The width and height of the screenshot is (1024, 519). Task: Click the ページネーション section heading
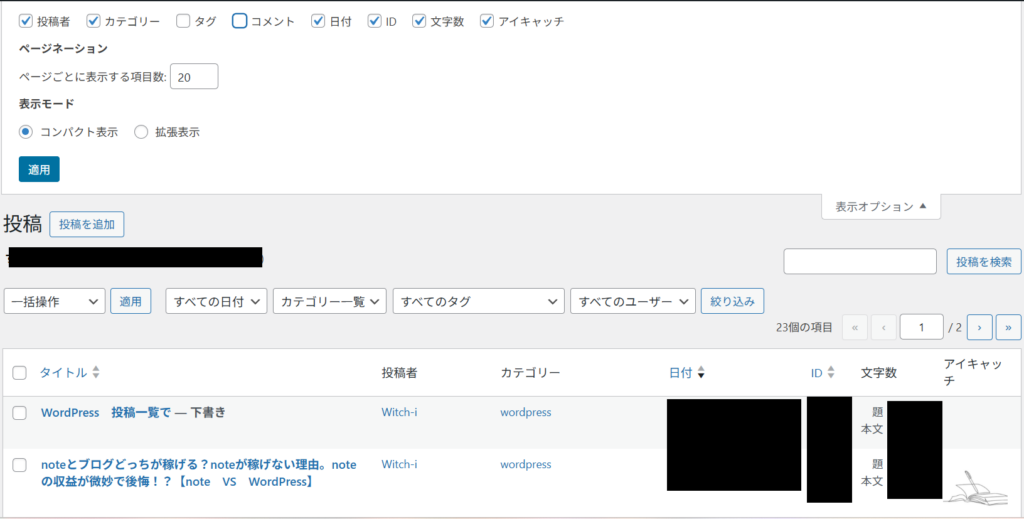pyautogui.click(x=63, y=48)
